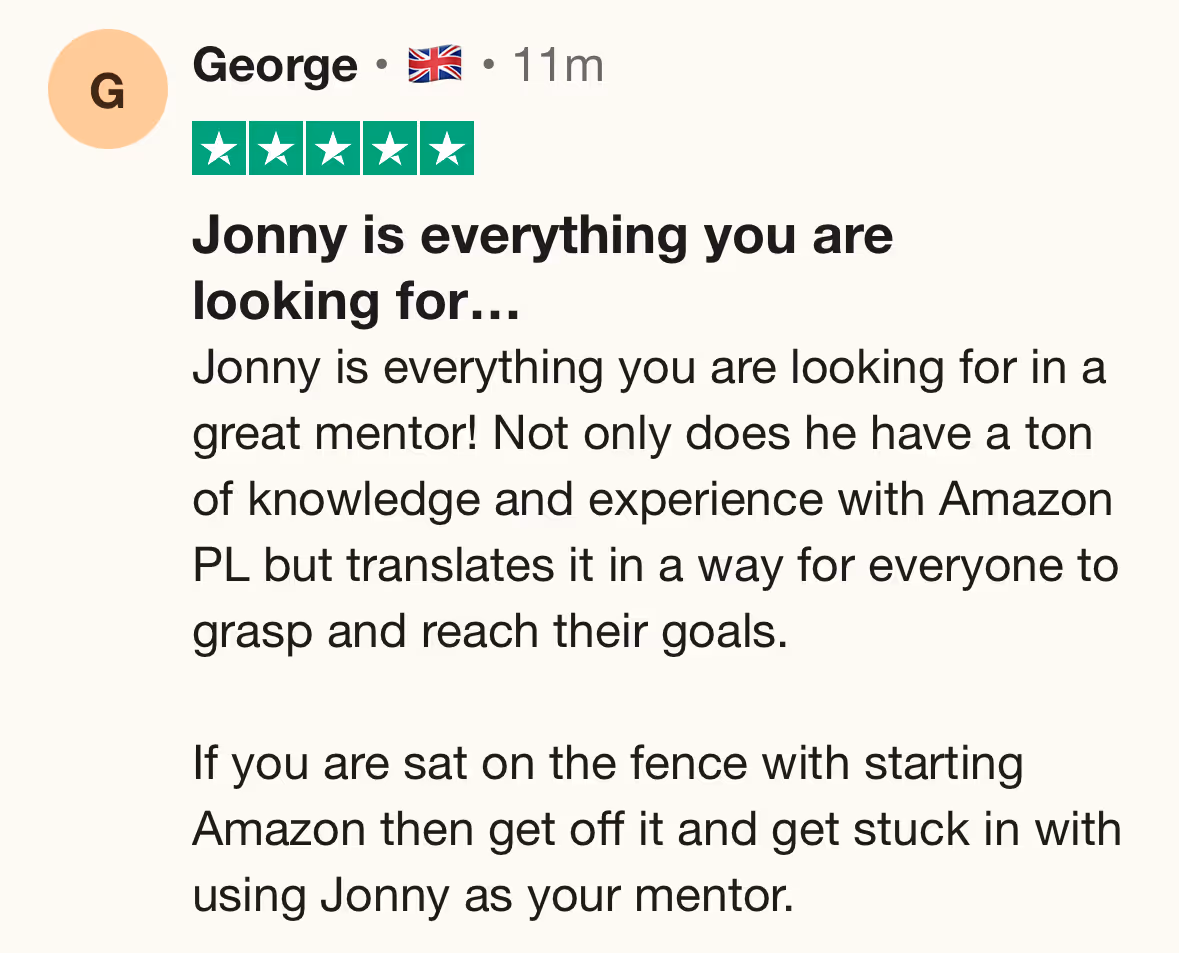Screen dimensions: 1179x953
Task: Select the fifth green rating star
Action: [447, 148]
